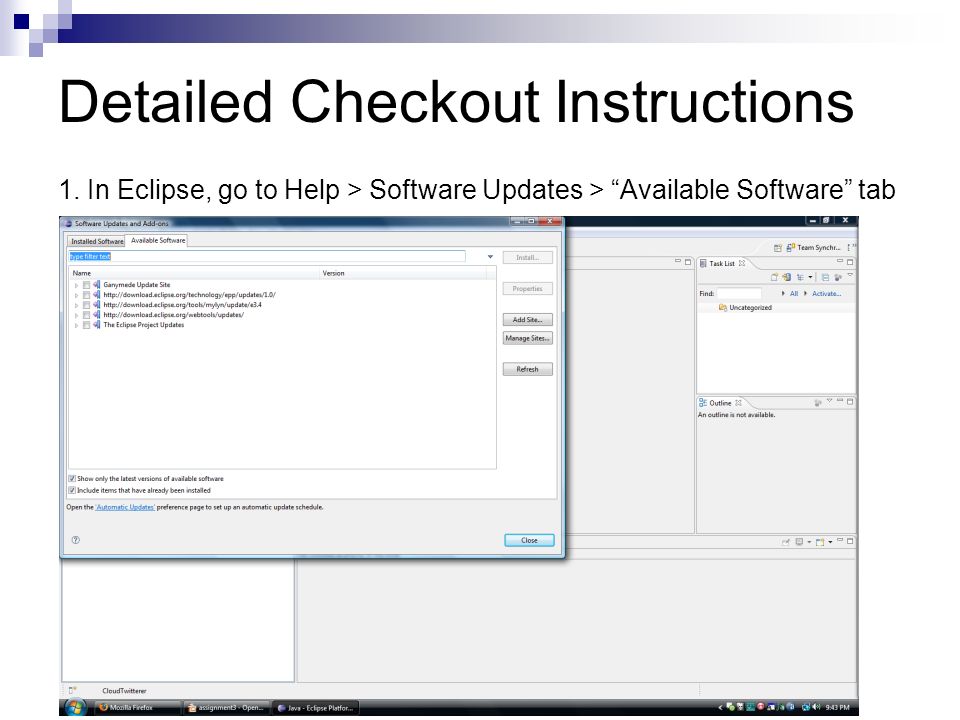The width and height of the screenshot is (960, 720).
Task: Click the 9:43 PM clock in taskbar
Action: [x=838, y=707]
